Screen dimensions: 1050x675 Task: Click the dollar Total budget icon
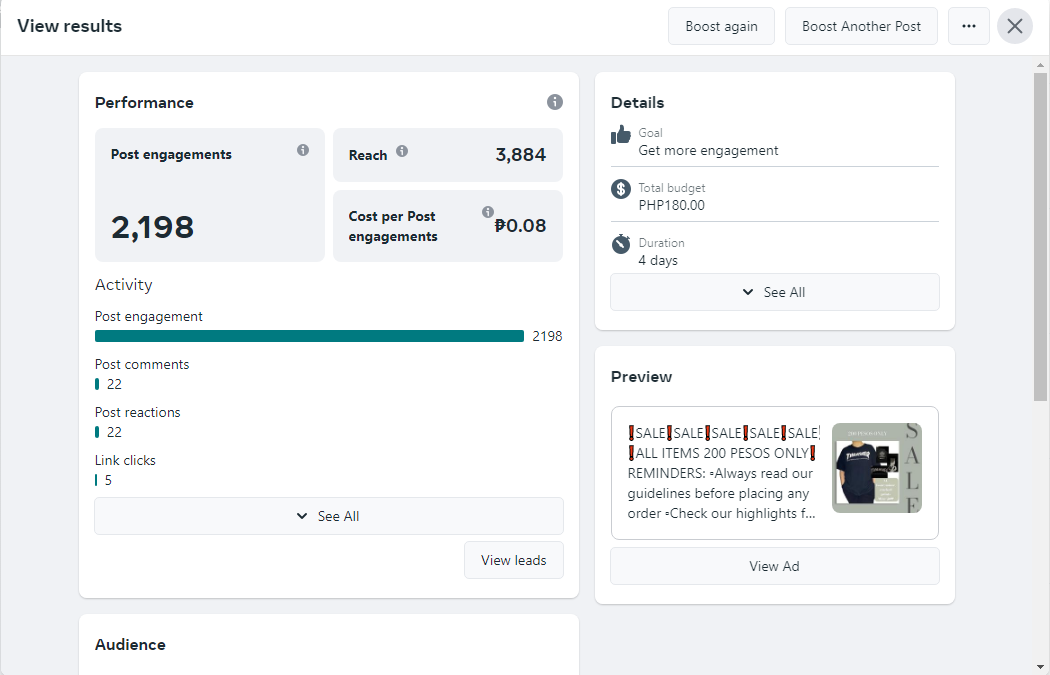point(621,188)
